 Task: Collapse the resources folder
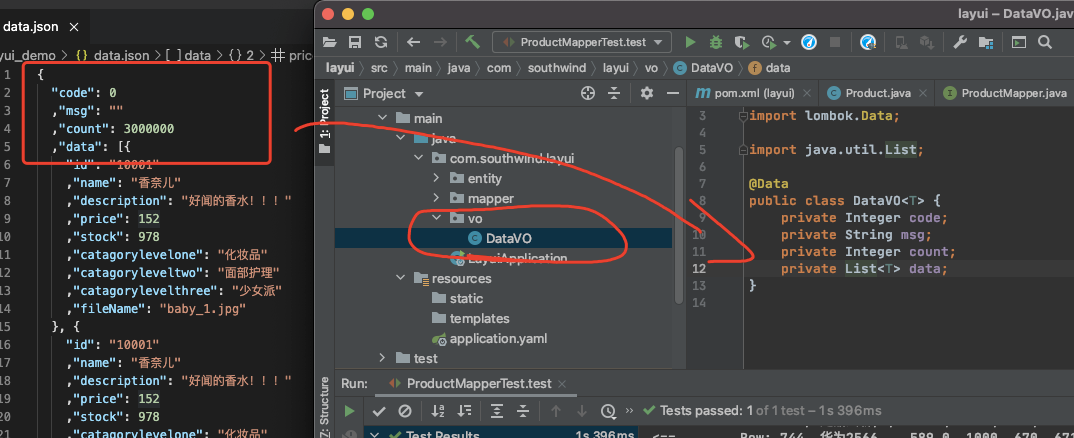pyautogui.click(x=401, y=278)
